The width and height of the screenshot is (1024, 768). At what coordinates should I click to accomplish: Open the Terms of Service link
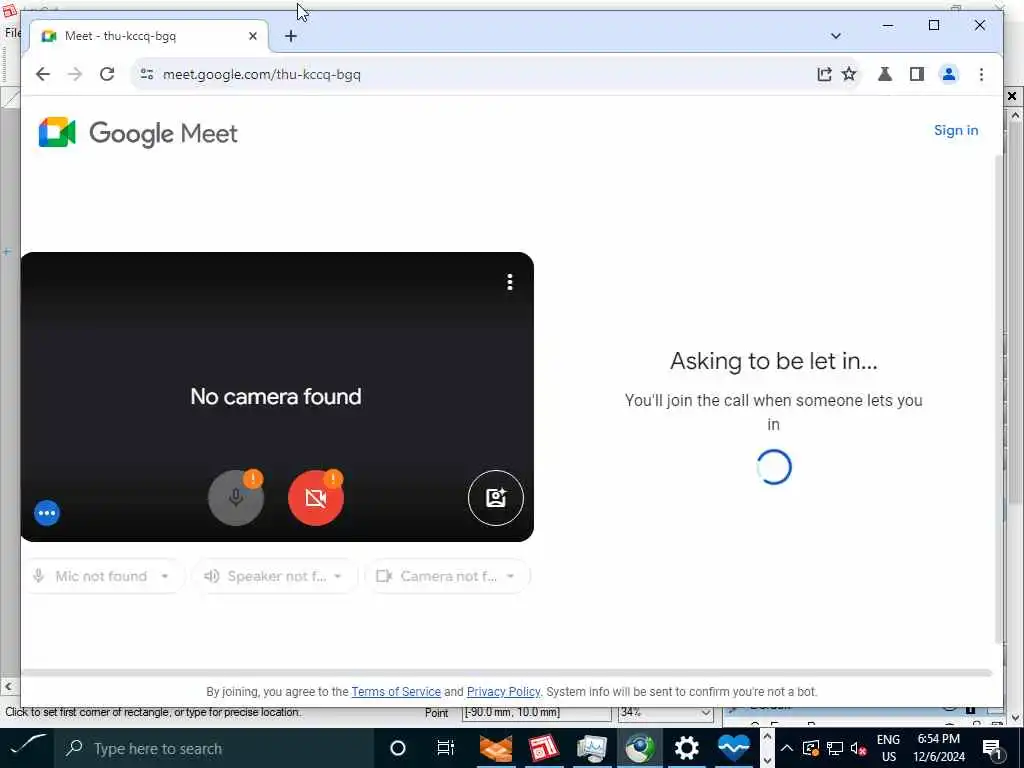[x=396, y=692]
